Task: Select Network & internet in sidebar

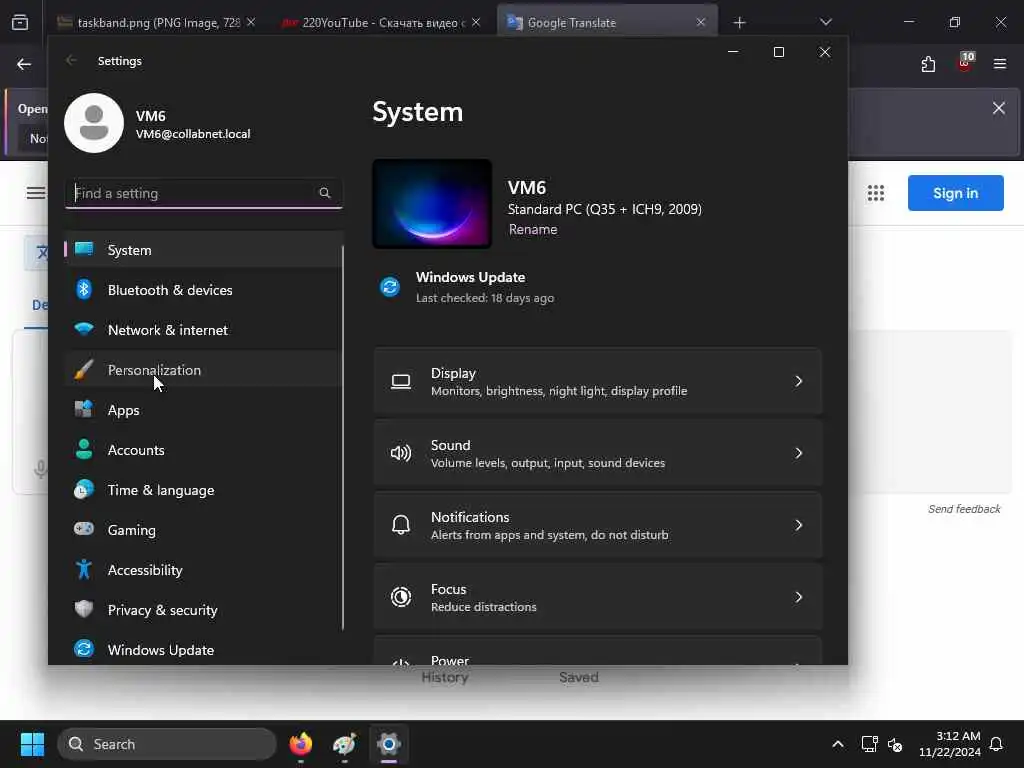Action: point(203,330)
